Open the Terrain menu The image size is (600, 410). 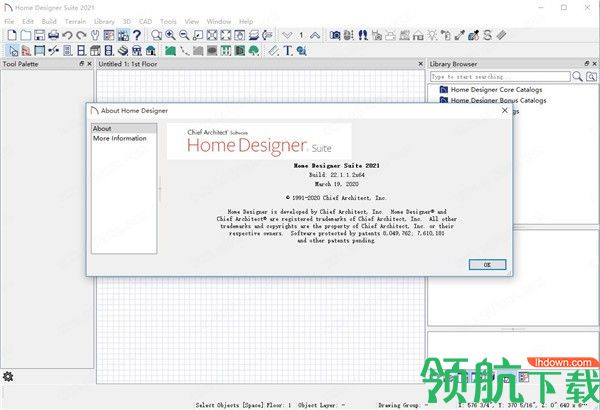click(75, 21)
